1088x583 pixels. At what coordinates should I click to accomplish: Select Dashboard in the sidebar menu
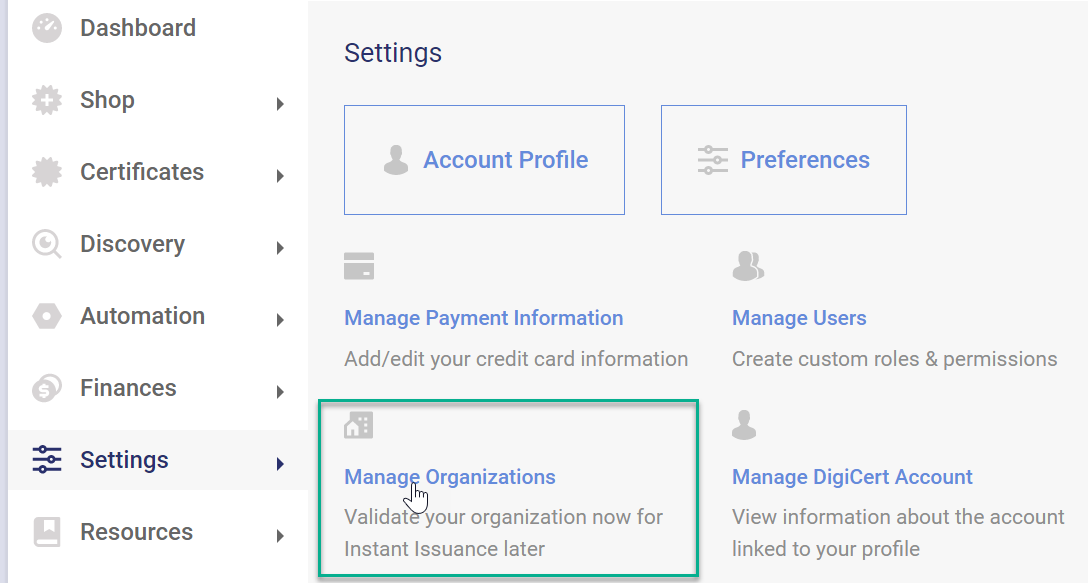tap(137, 27)
